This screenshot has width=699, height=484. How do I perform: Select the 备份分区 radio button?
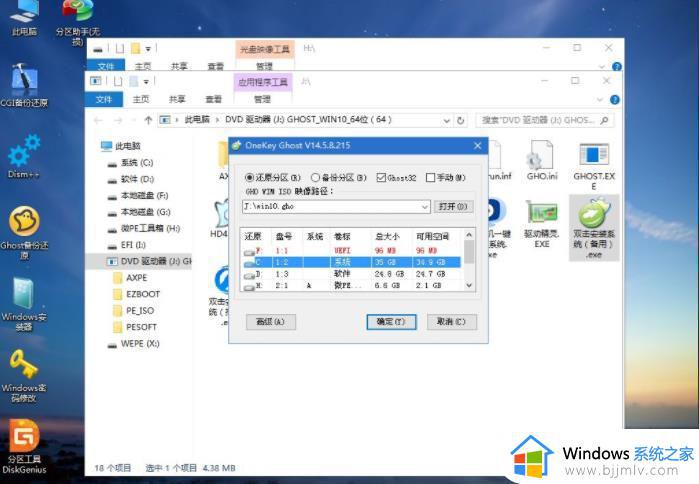coord(315,177)
